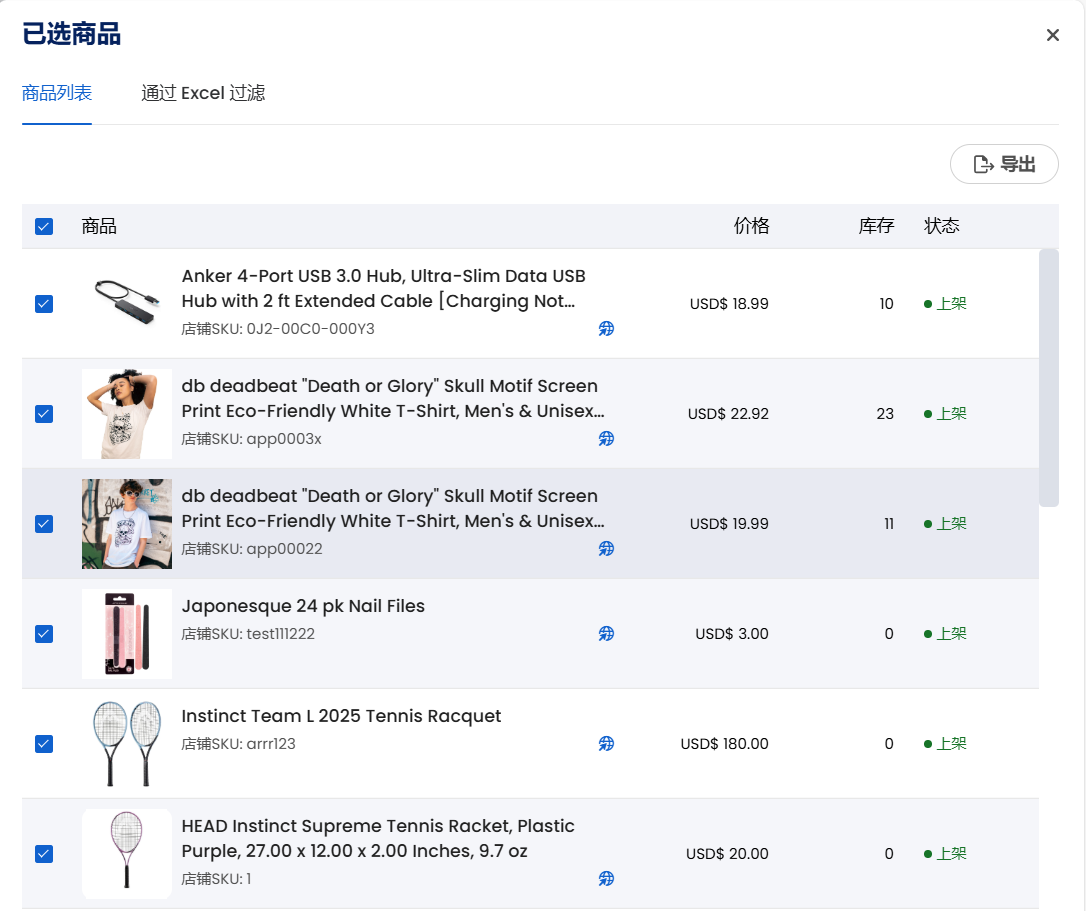Screen dimensions: 1086x911
Task: Click globe icon for Japonesque Nail Files
Action: pyautogui.click(x=606, y=634)
